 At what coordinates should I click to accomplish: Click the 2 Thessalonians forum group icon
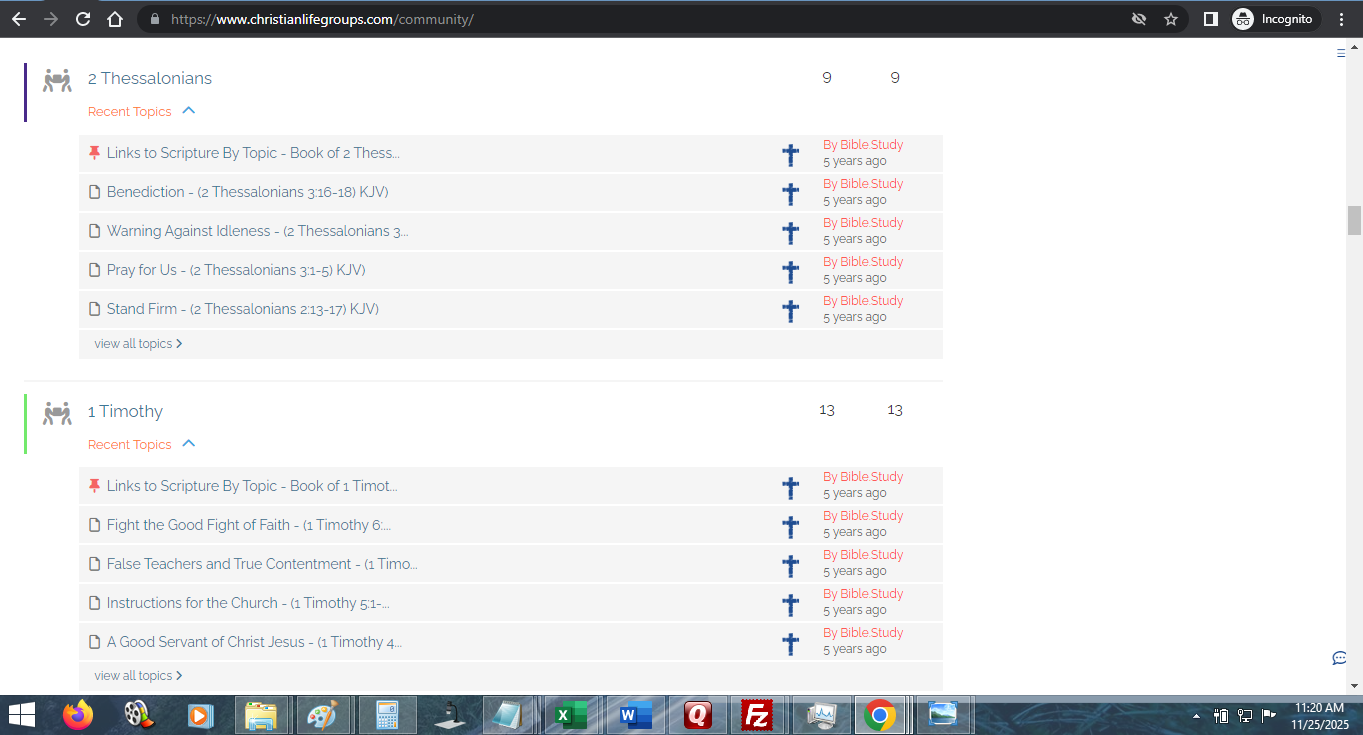click(x=57, y=80)
